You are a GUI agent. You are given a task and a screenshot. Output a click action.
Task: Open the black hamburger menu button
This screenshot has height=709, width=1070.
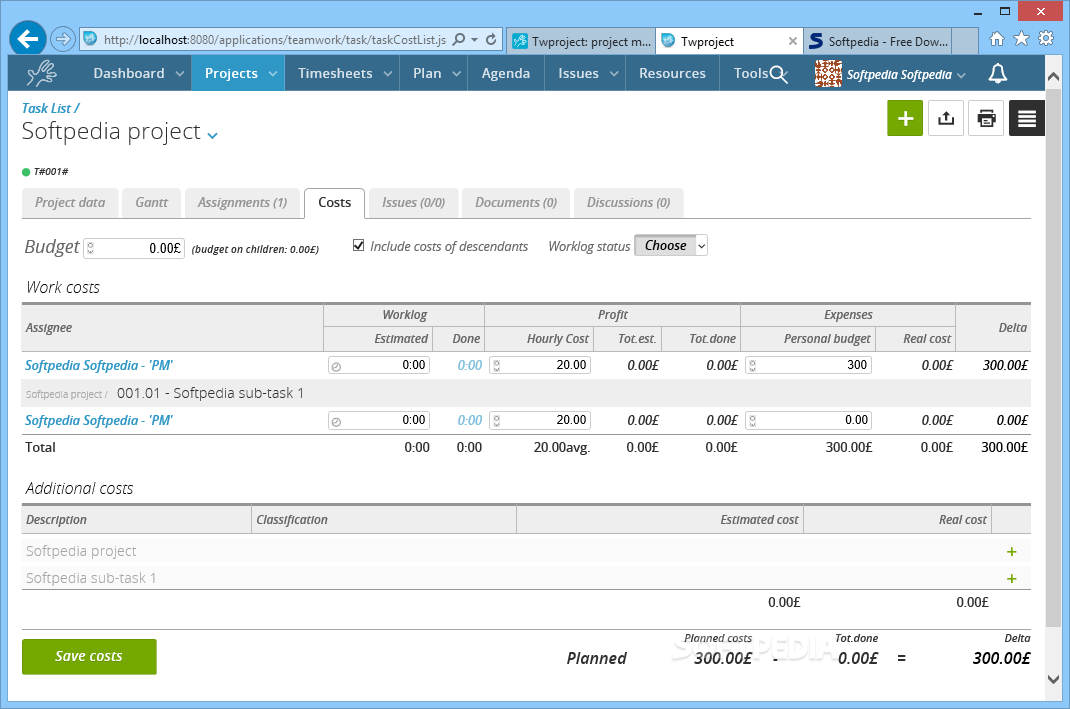point(1026,118)
